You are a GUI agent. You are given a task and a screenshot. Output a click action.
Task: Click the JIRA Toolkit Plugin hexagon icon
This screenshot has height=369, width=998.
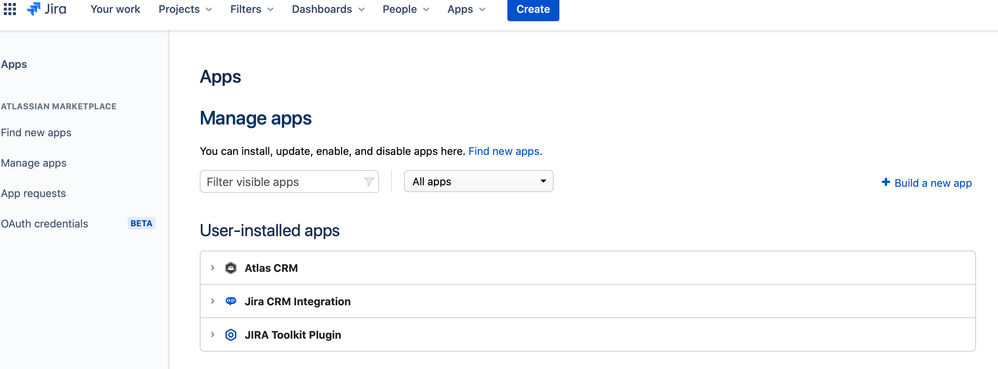(x=231, y=335)
